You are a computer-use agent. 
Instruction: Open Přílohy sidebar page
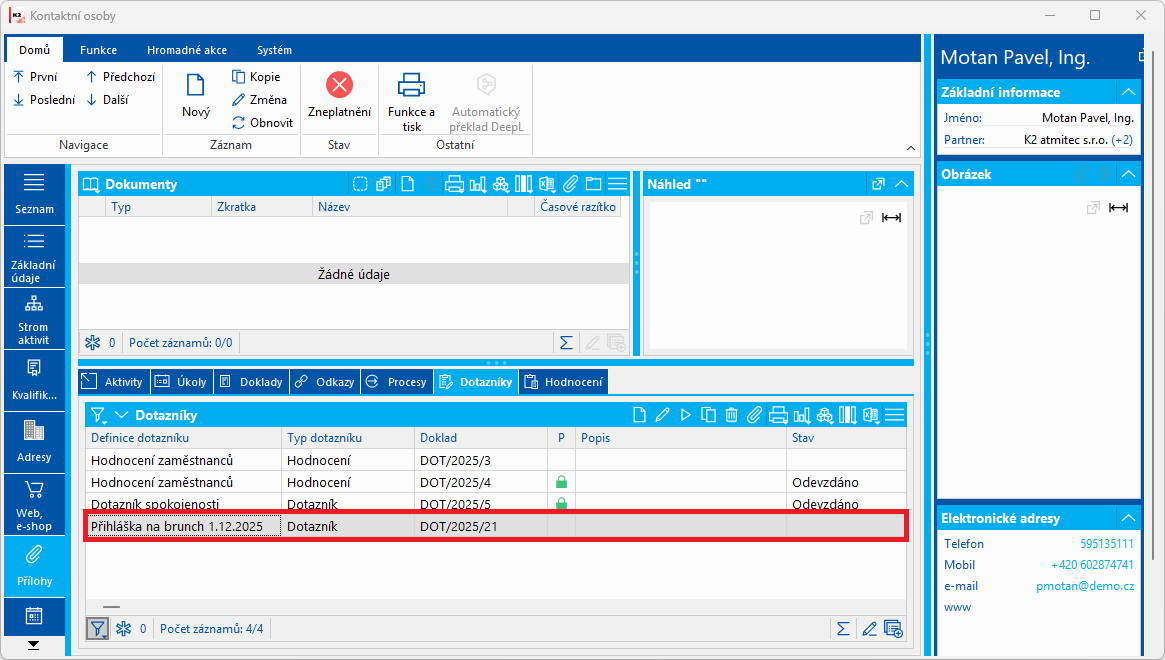pos(34,566)
